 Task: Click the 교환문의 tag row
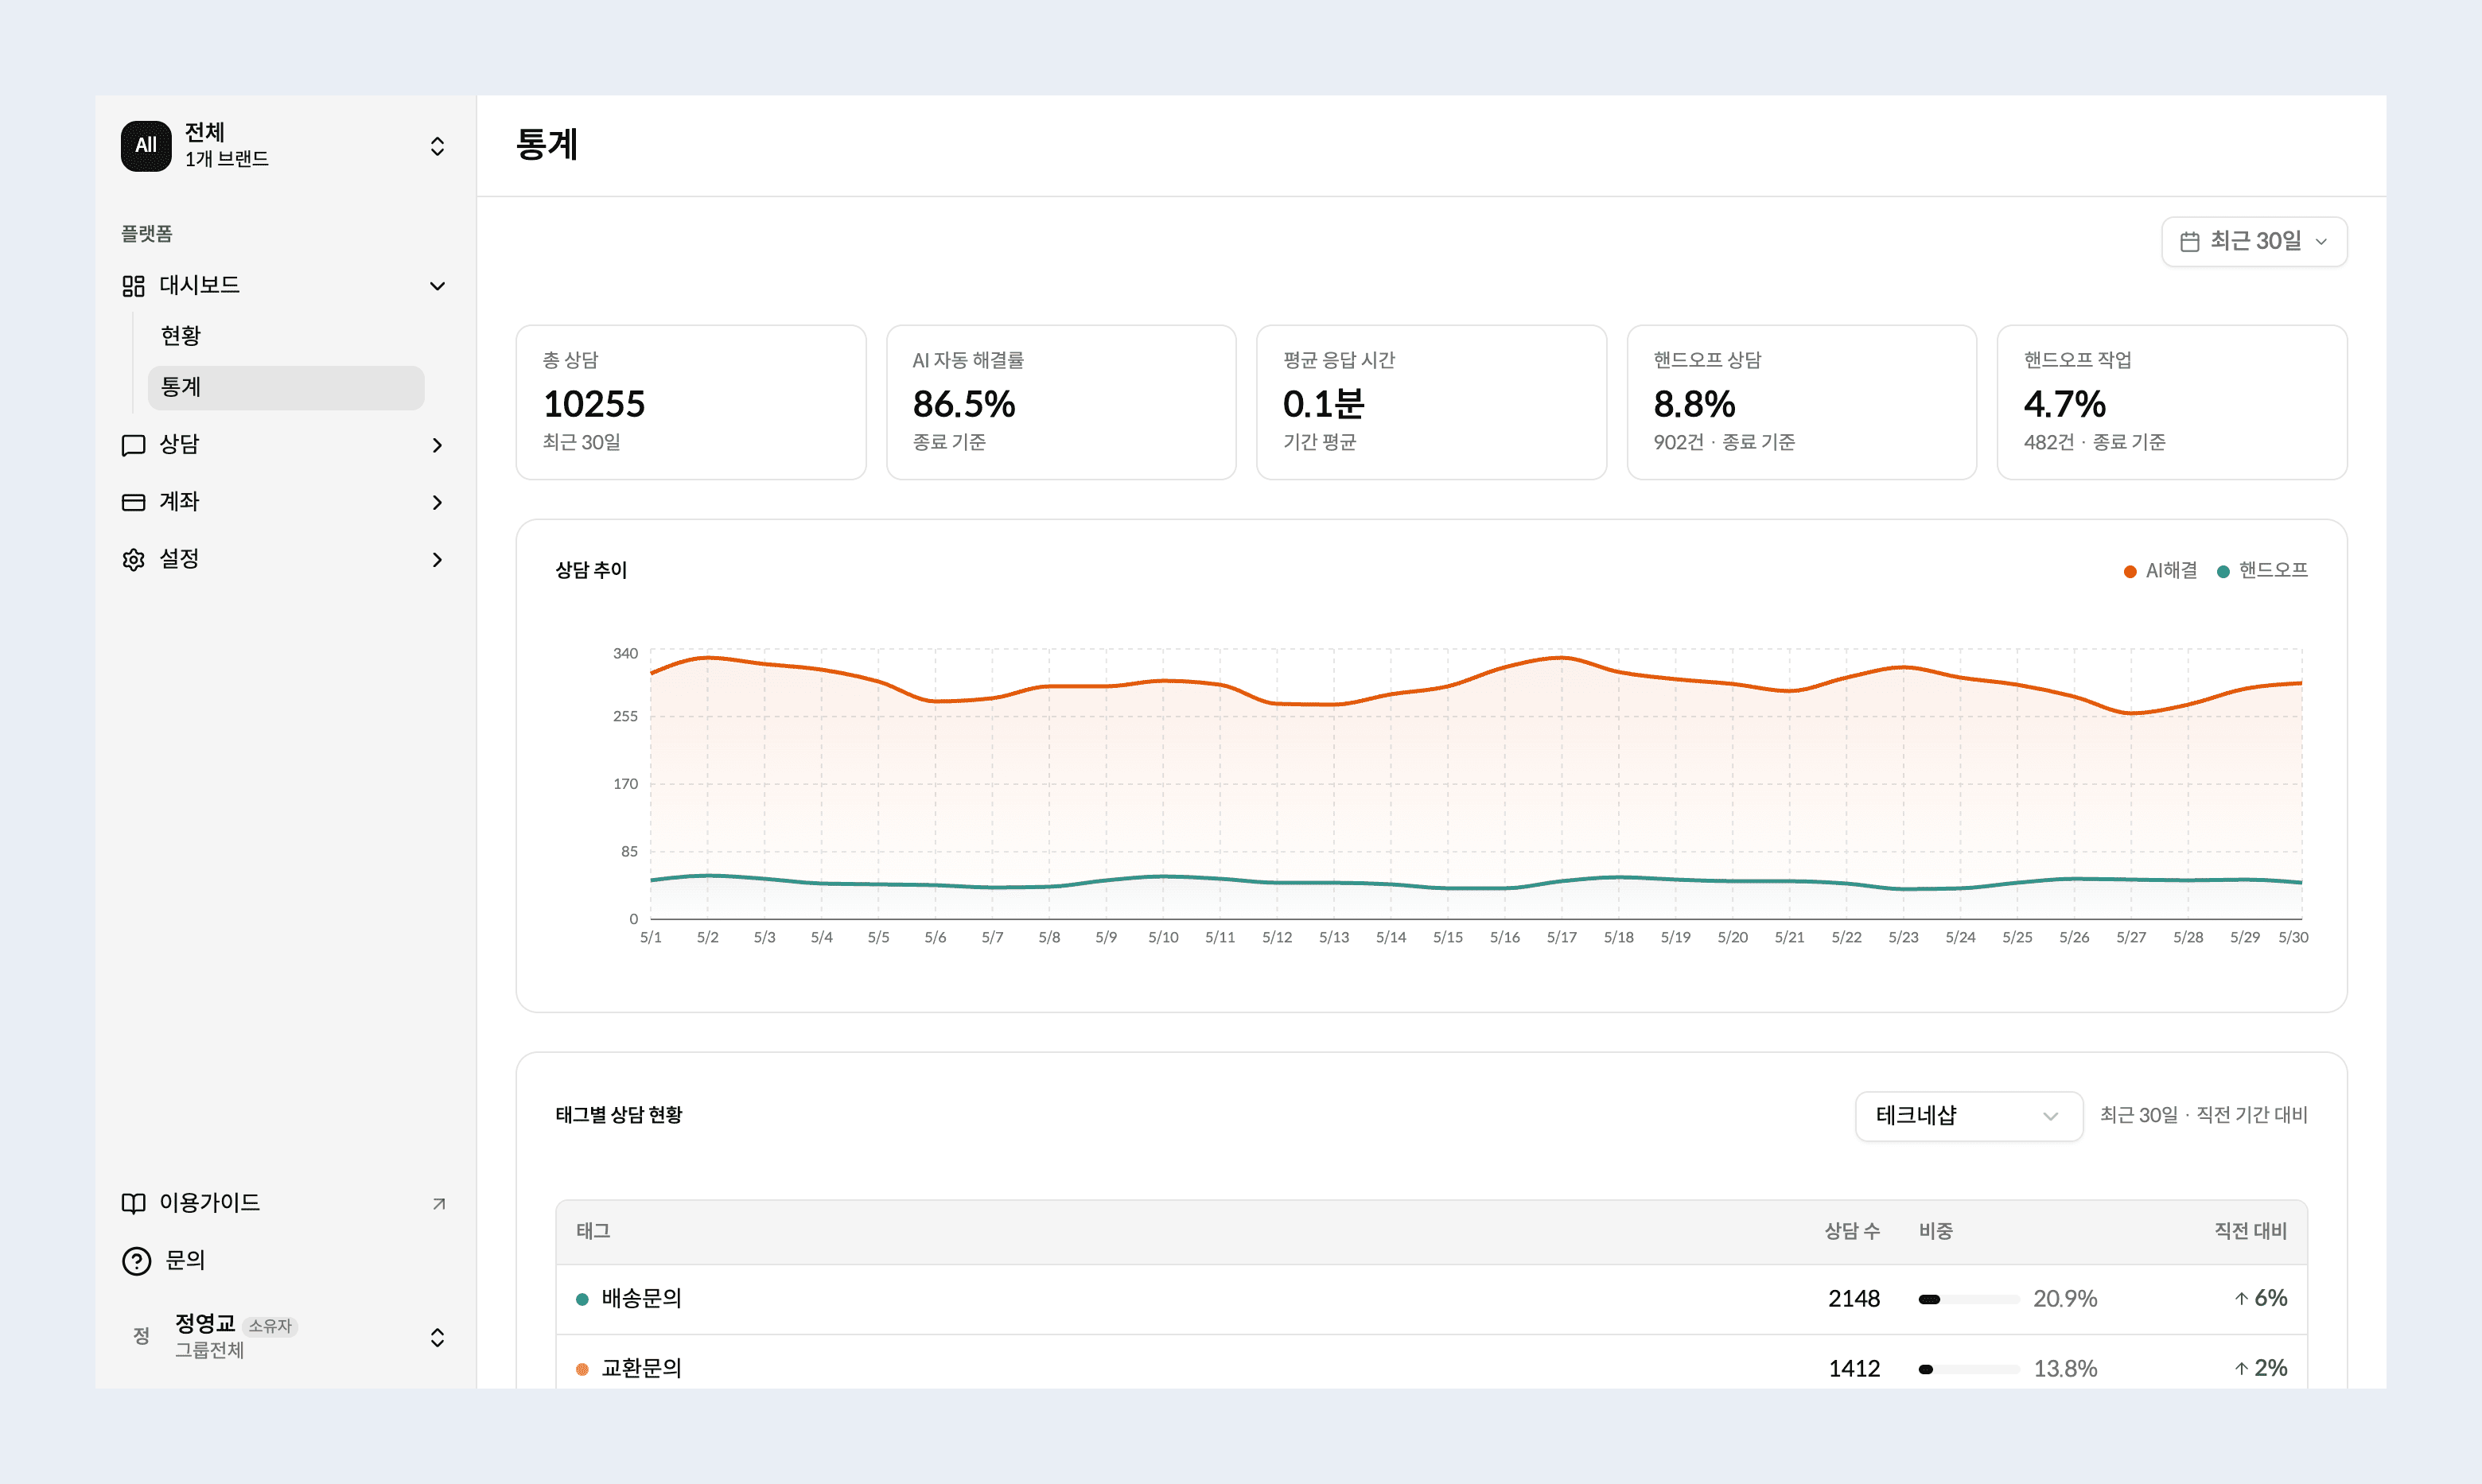[1431, 1367]
